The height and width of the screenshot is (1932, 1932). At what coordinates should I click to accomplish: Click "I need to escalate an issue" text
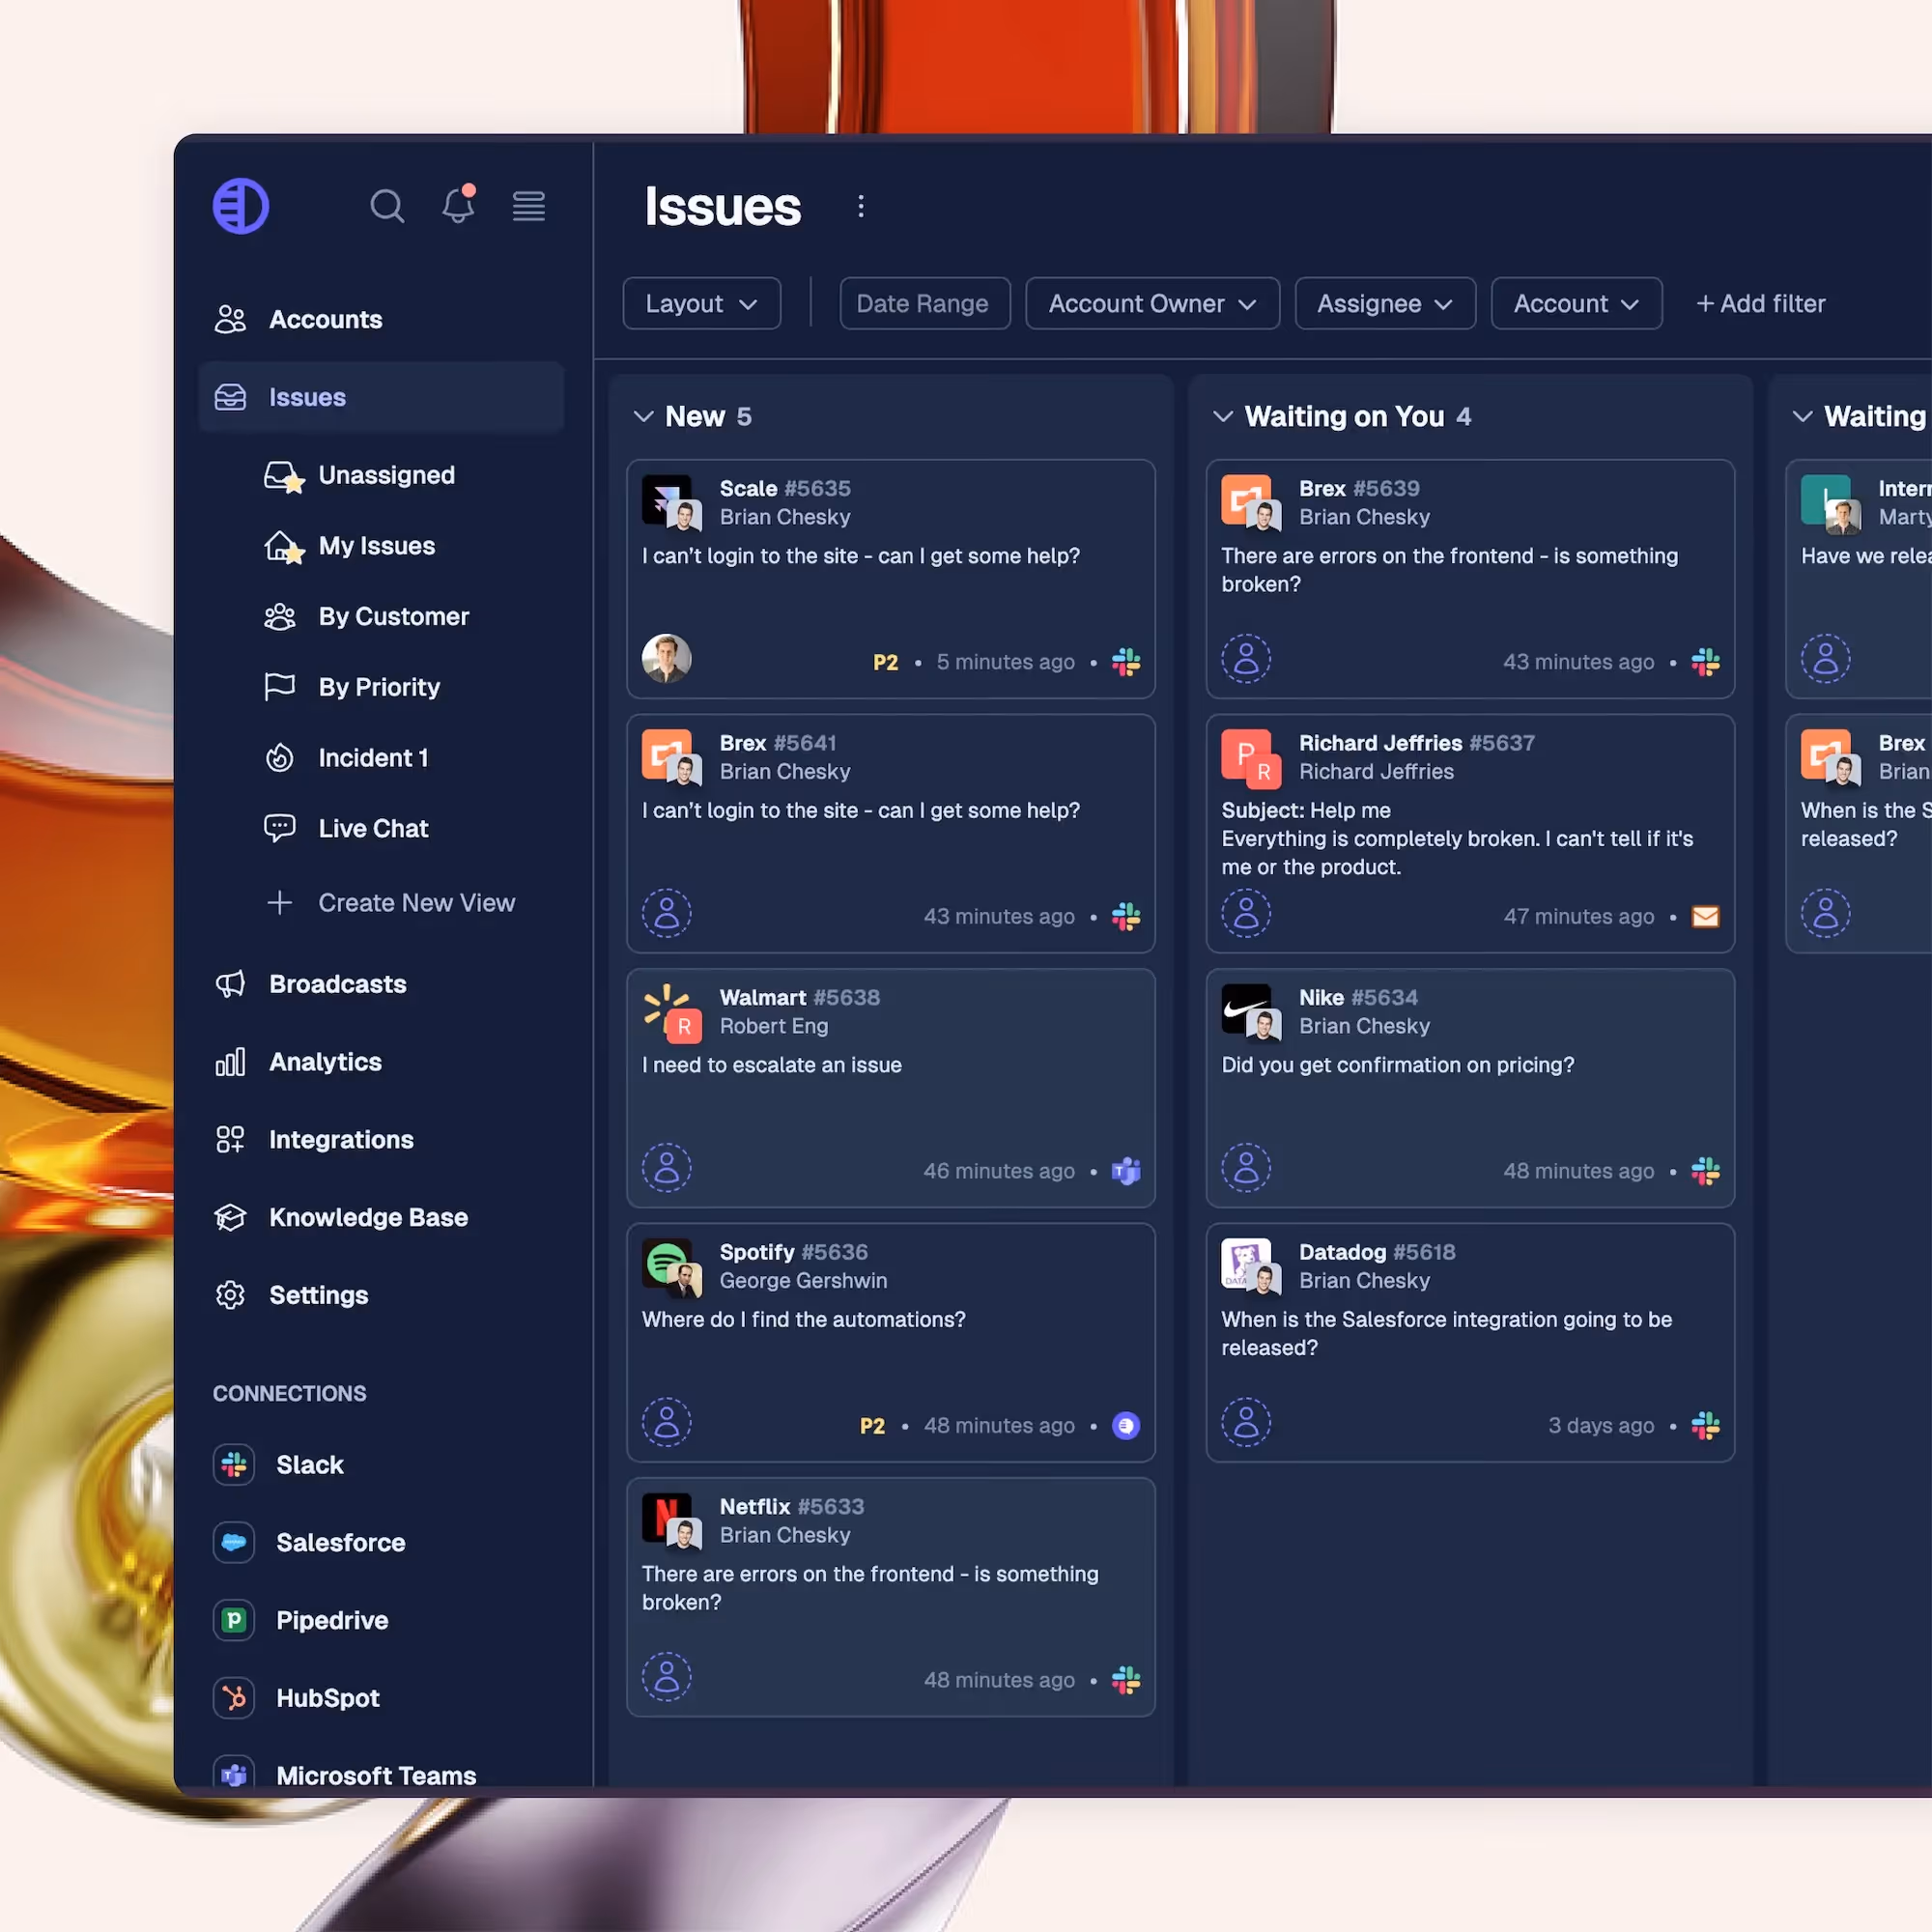(771, 1065)
